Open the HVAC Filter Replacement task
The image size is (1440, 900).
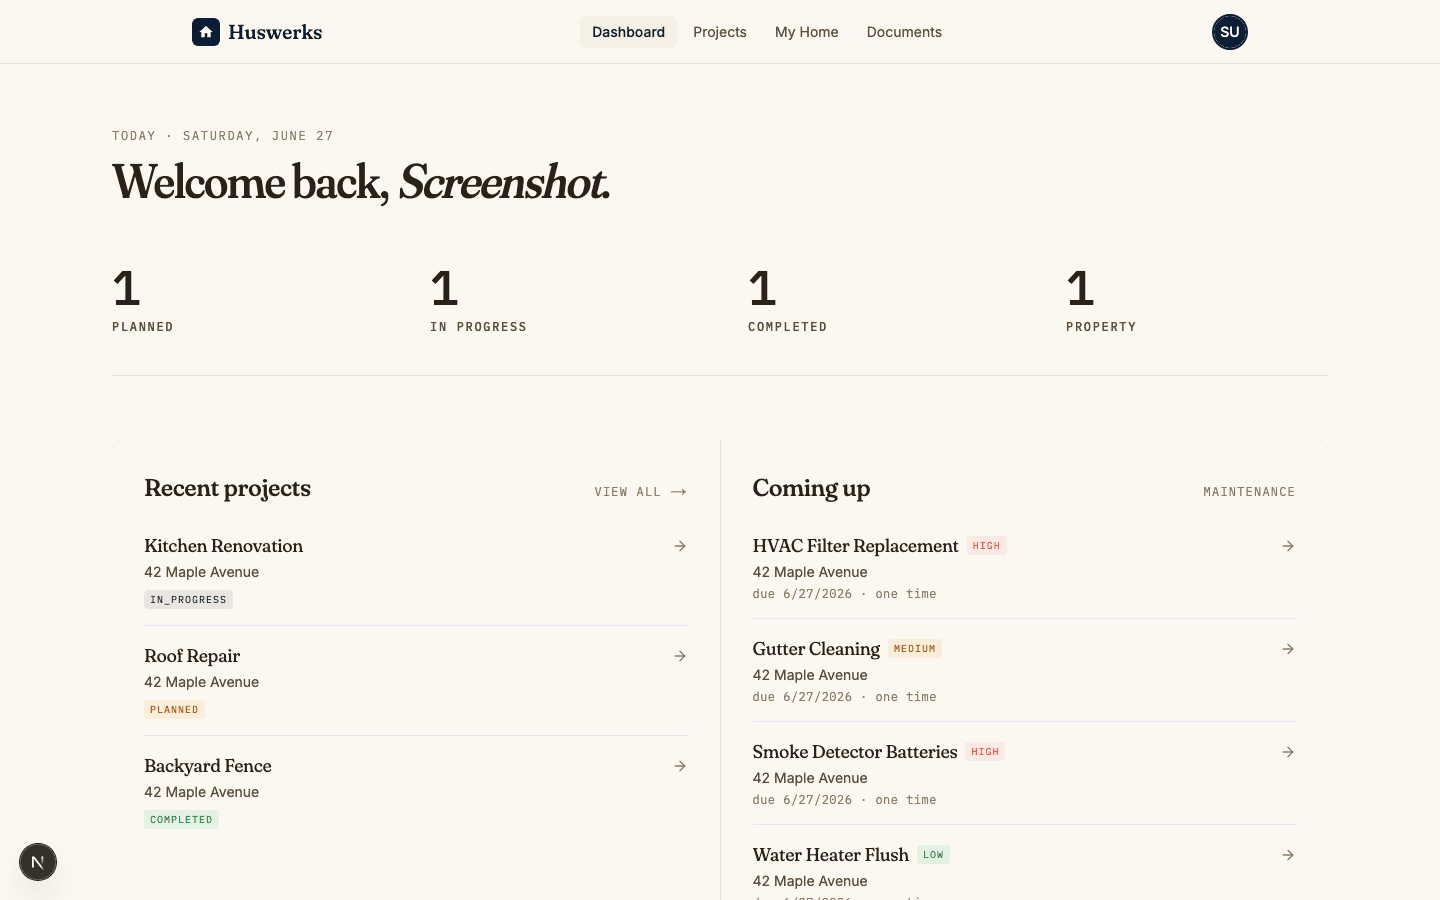point(1024,567)
